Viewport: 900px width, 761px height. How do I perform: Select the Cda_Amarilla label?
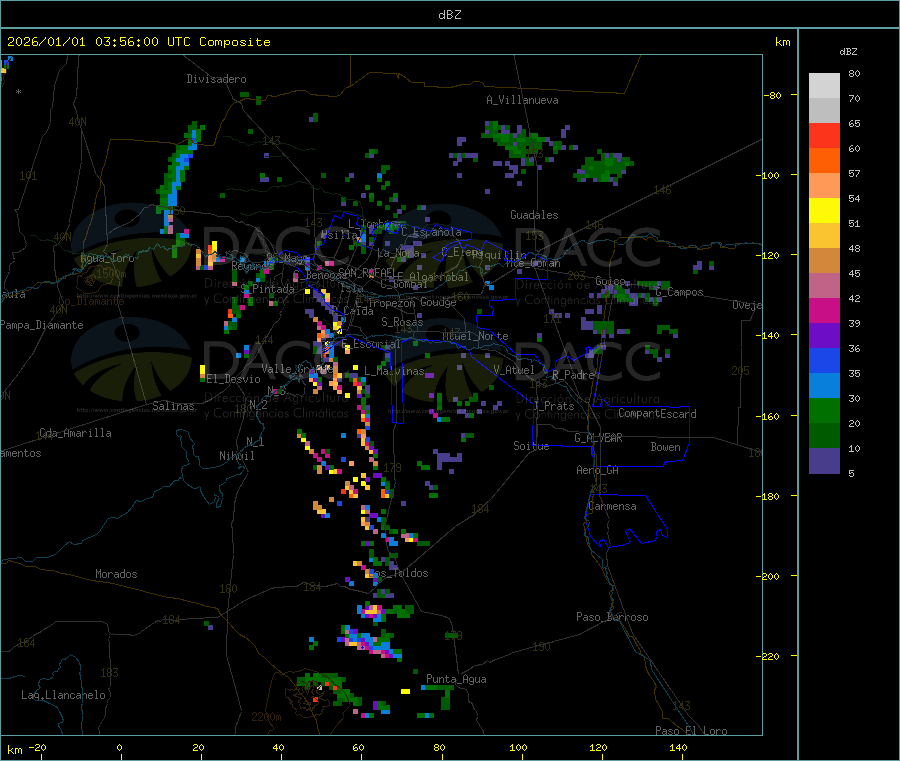click(x=75, y=433)
